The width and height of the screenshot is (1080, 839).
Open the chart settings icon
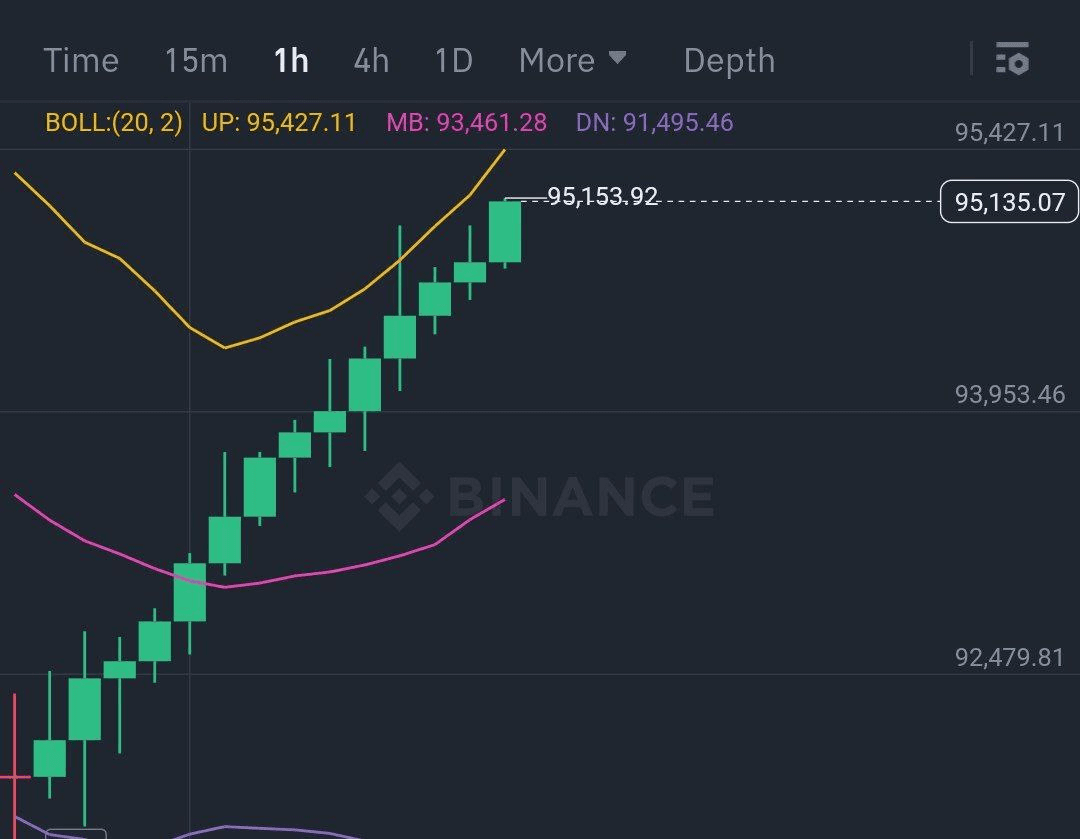tap(1012, 60)
